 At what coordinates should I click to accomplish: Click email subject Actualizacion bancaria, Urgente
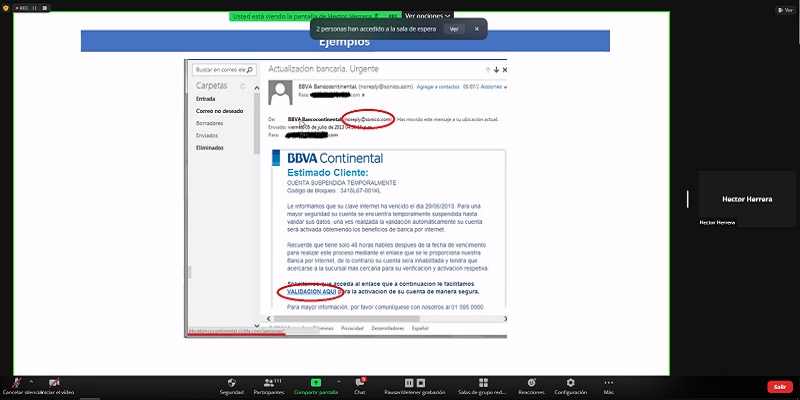tap(323, 69)
